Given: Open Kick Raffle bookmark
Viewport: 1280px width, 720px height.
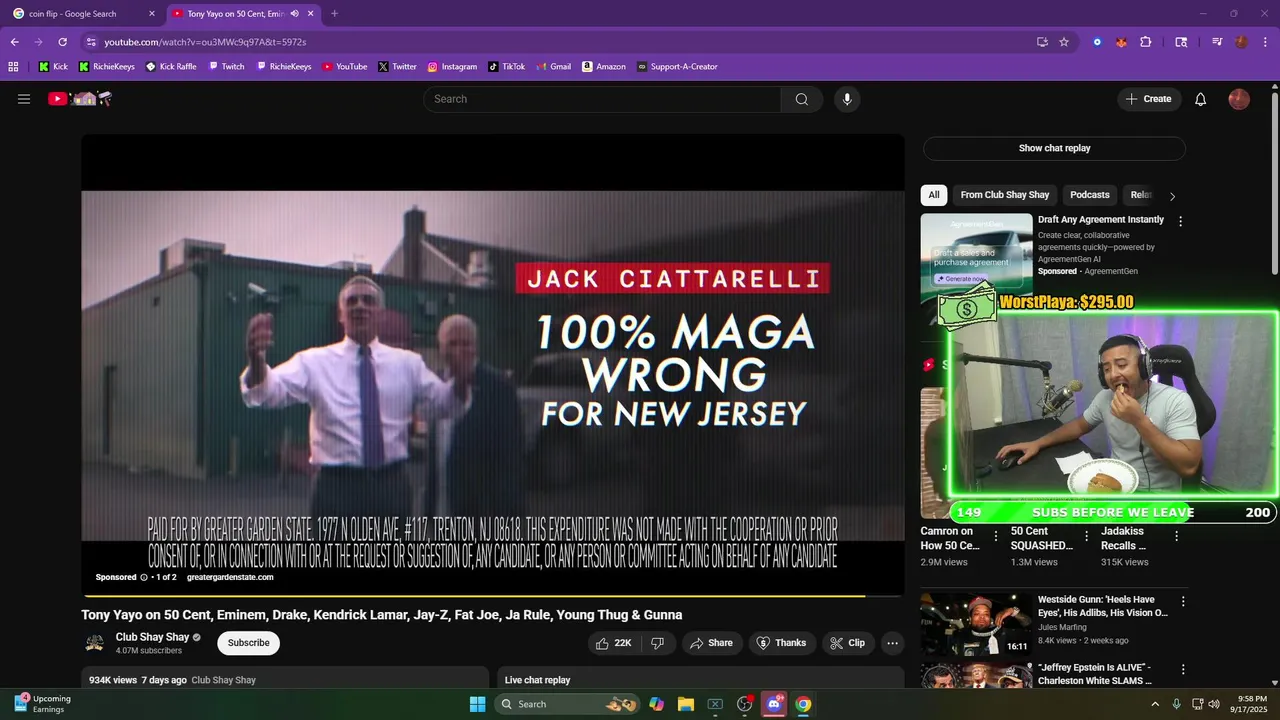Looking at the screenshot, I should (x=171, y=67).
